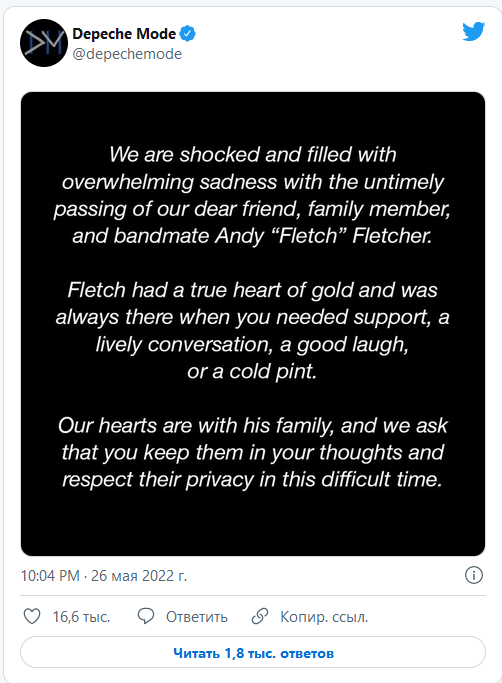The image size is (502, 683).
Task: Click the 'Our hearts are with his family' paragraph
Action: click(252, 453)
